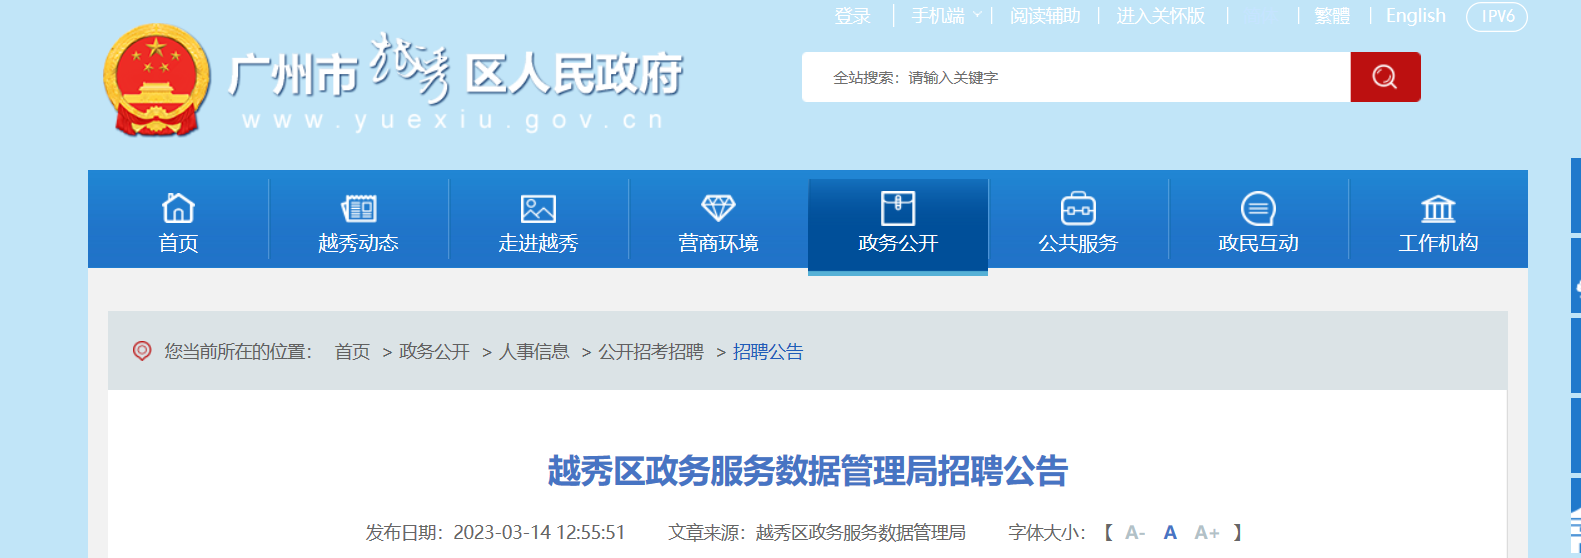Screen dimensions: 1581x558
Task: Increase font size with A+
Action: click(1207, 533)
